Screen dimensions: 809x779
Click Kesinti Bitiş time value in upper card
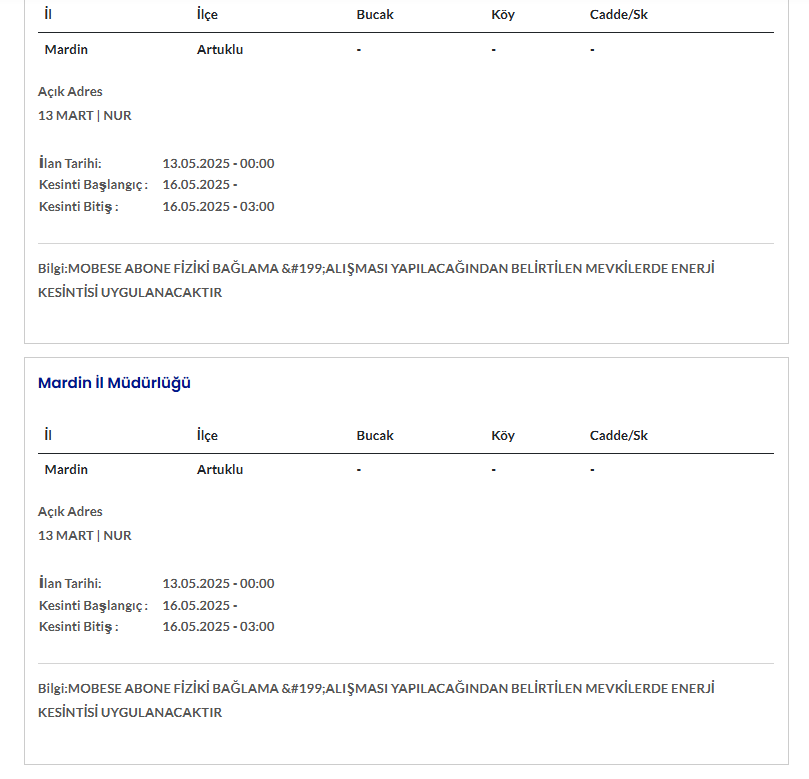pos(218,207)
